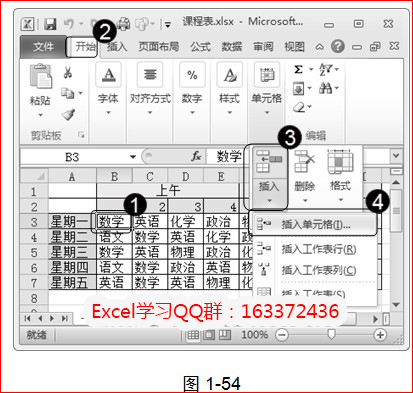Click the Clear eraser icon
The width and height of the screenshot is (413, 393).
[299, 107]
